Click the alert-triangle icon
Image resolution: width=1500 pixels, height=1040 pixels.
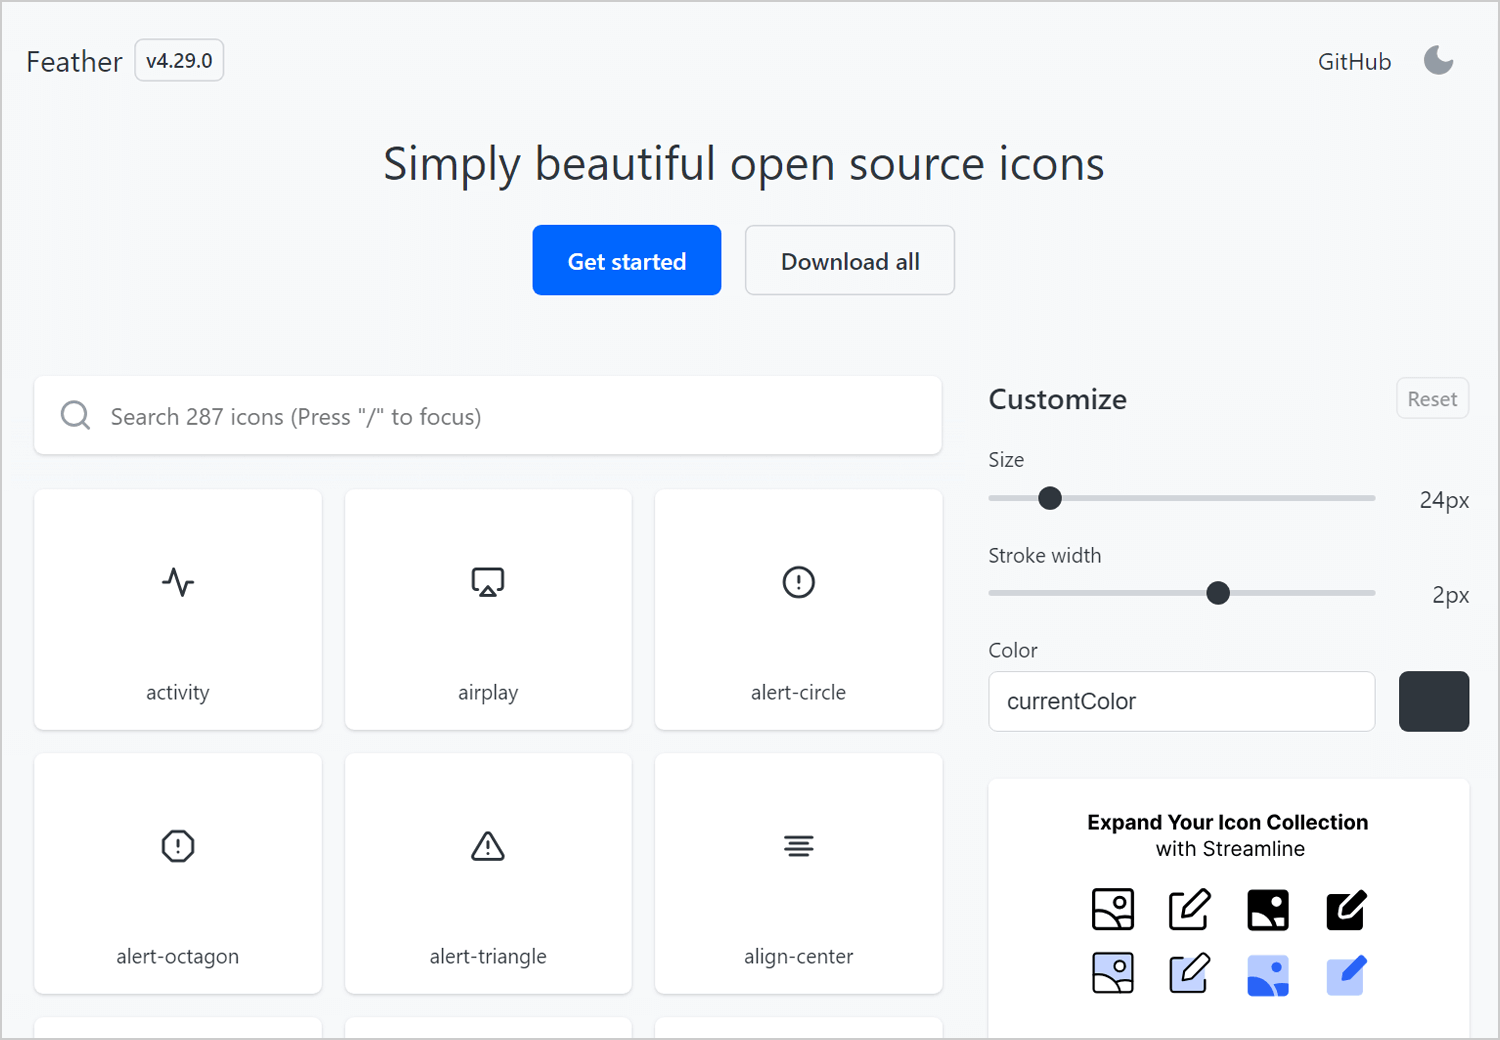[488, 846]
